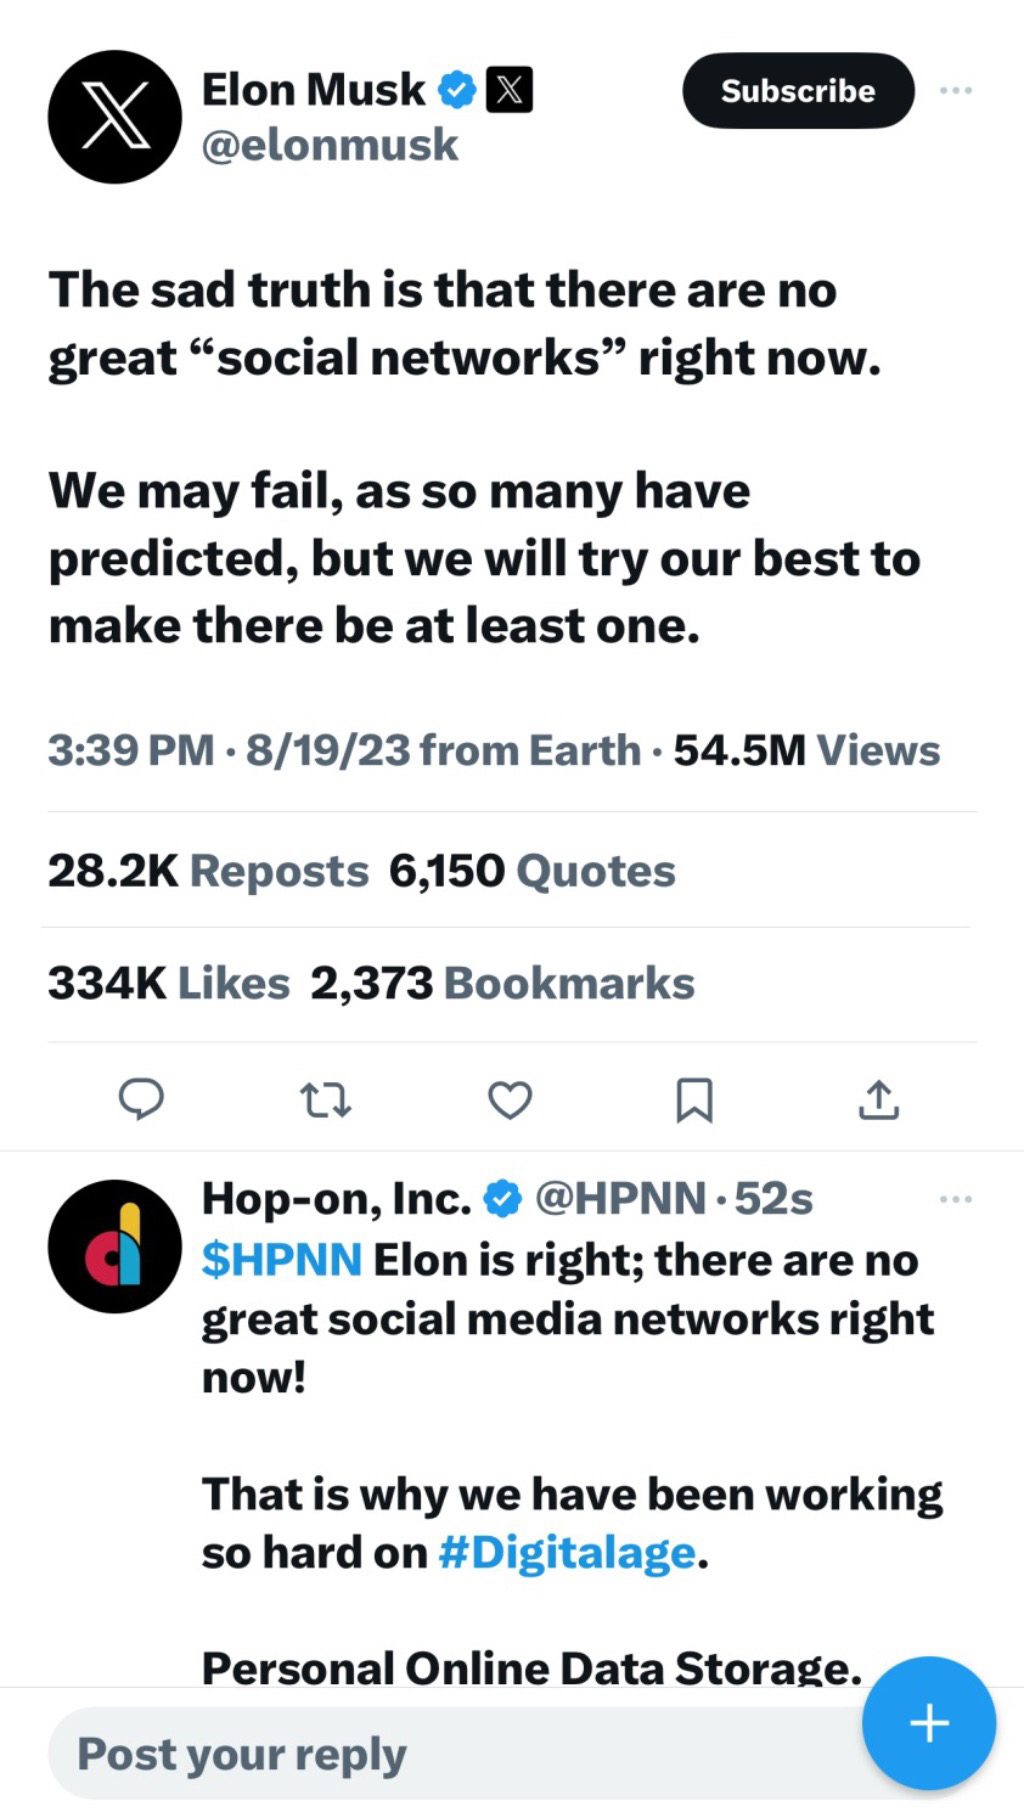Screen dimensions: 1024x1820
Task: Like the post with heart icon
Action: [x=509, y=1100]
